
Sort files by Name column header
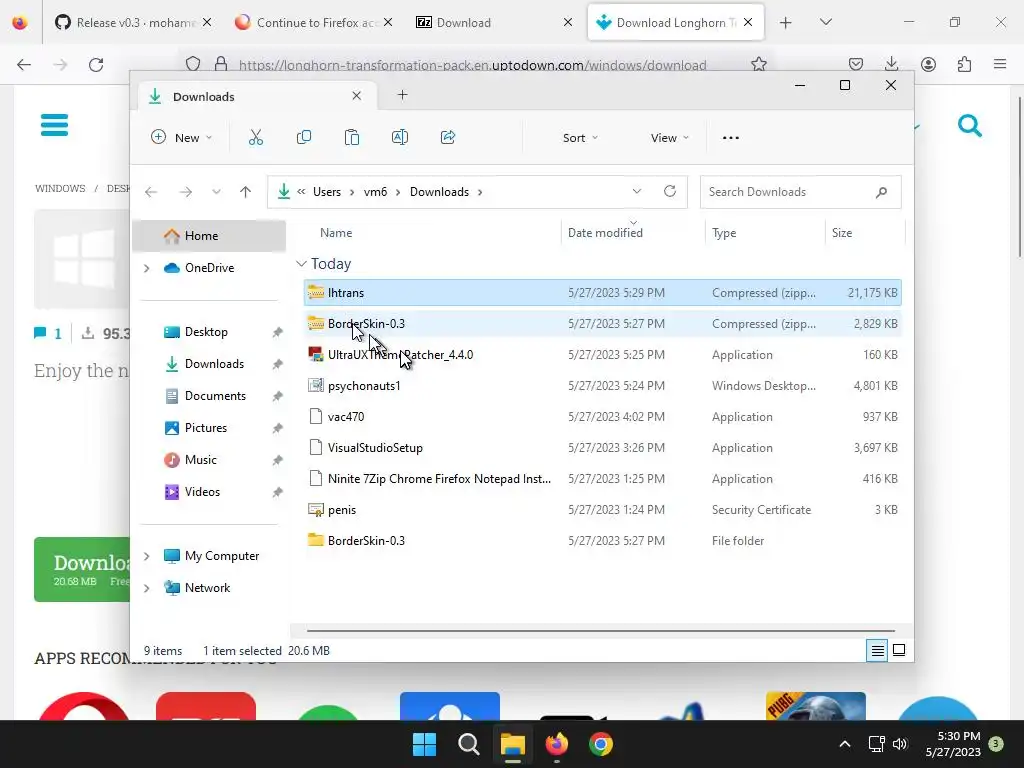pos(431,232)
